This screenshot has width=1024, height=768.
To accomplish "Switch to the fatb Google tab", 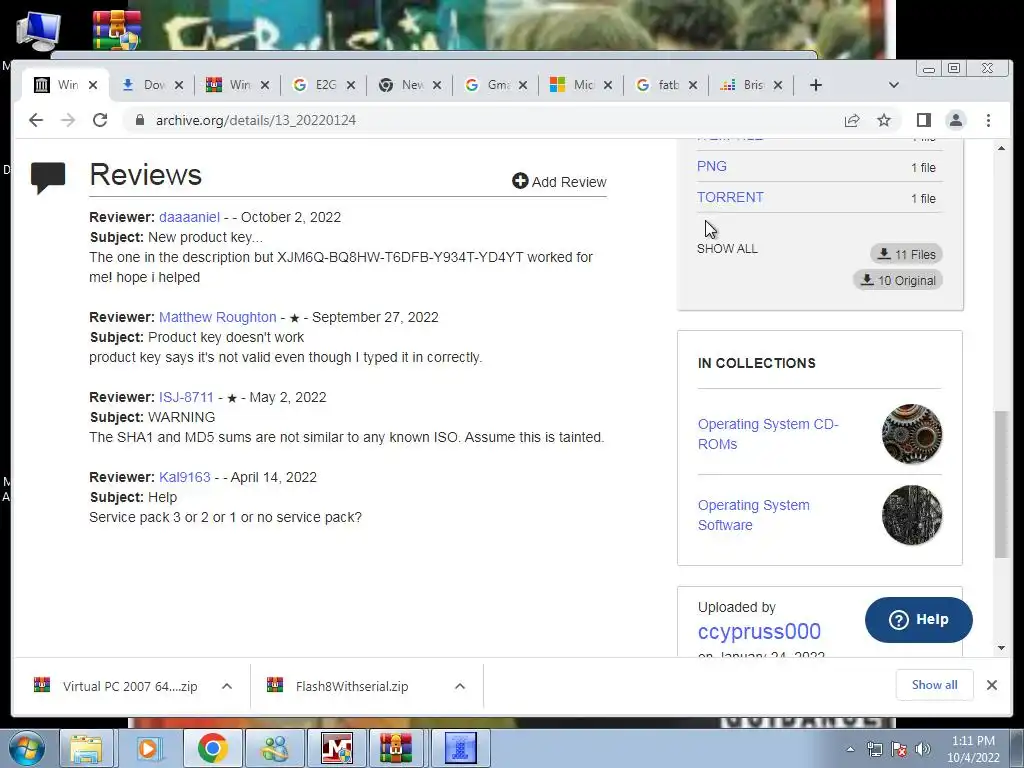I will pyautogui.click(x=659, y=85).
